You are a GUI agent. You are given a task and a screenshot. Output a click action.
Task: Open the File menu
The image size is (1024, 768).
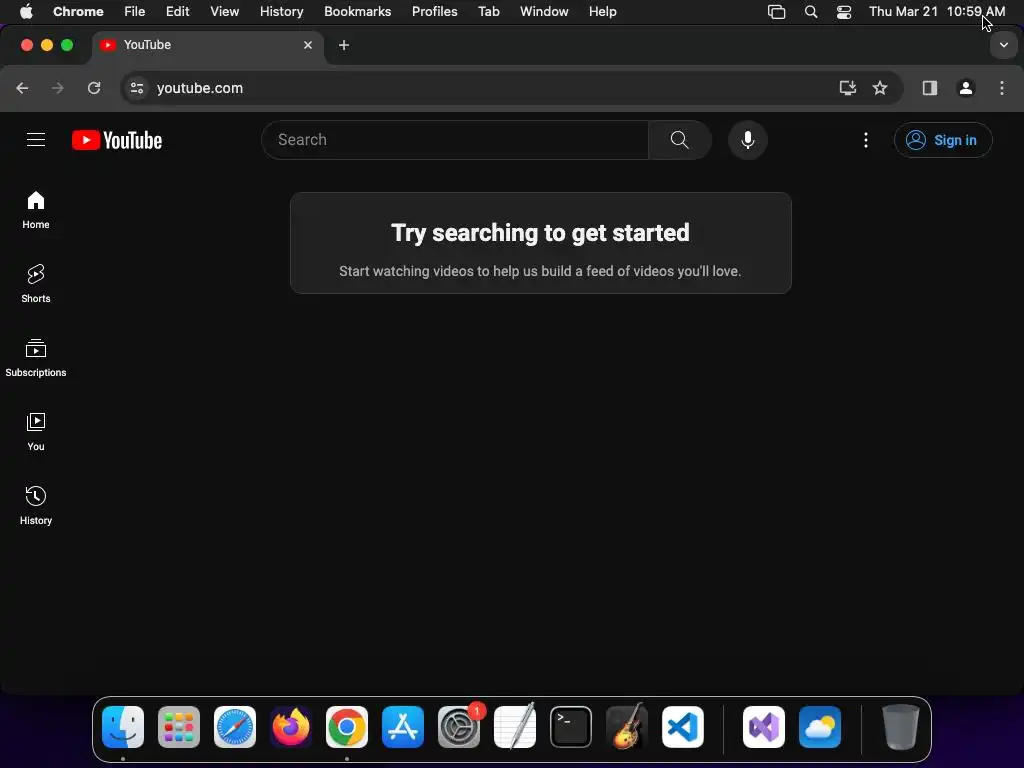point(135,12)
